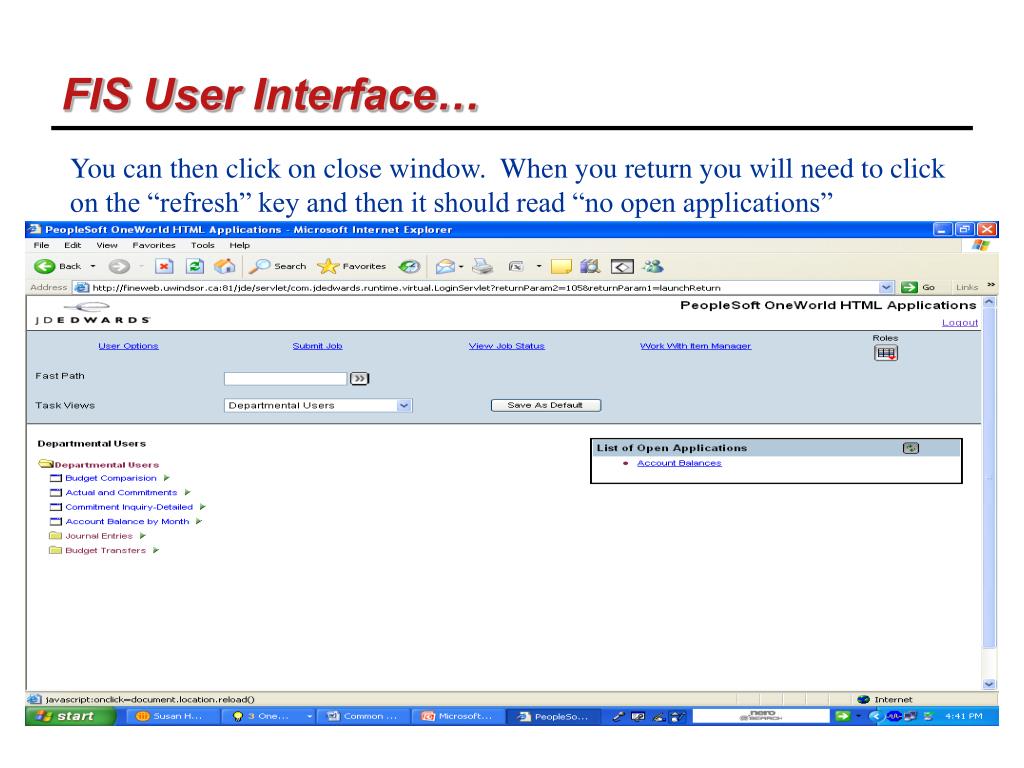Open the Help menu
1024x768 pixels.
(x=240, y=246)
